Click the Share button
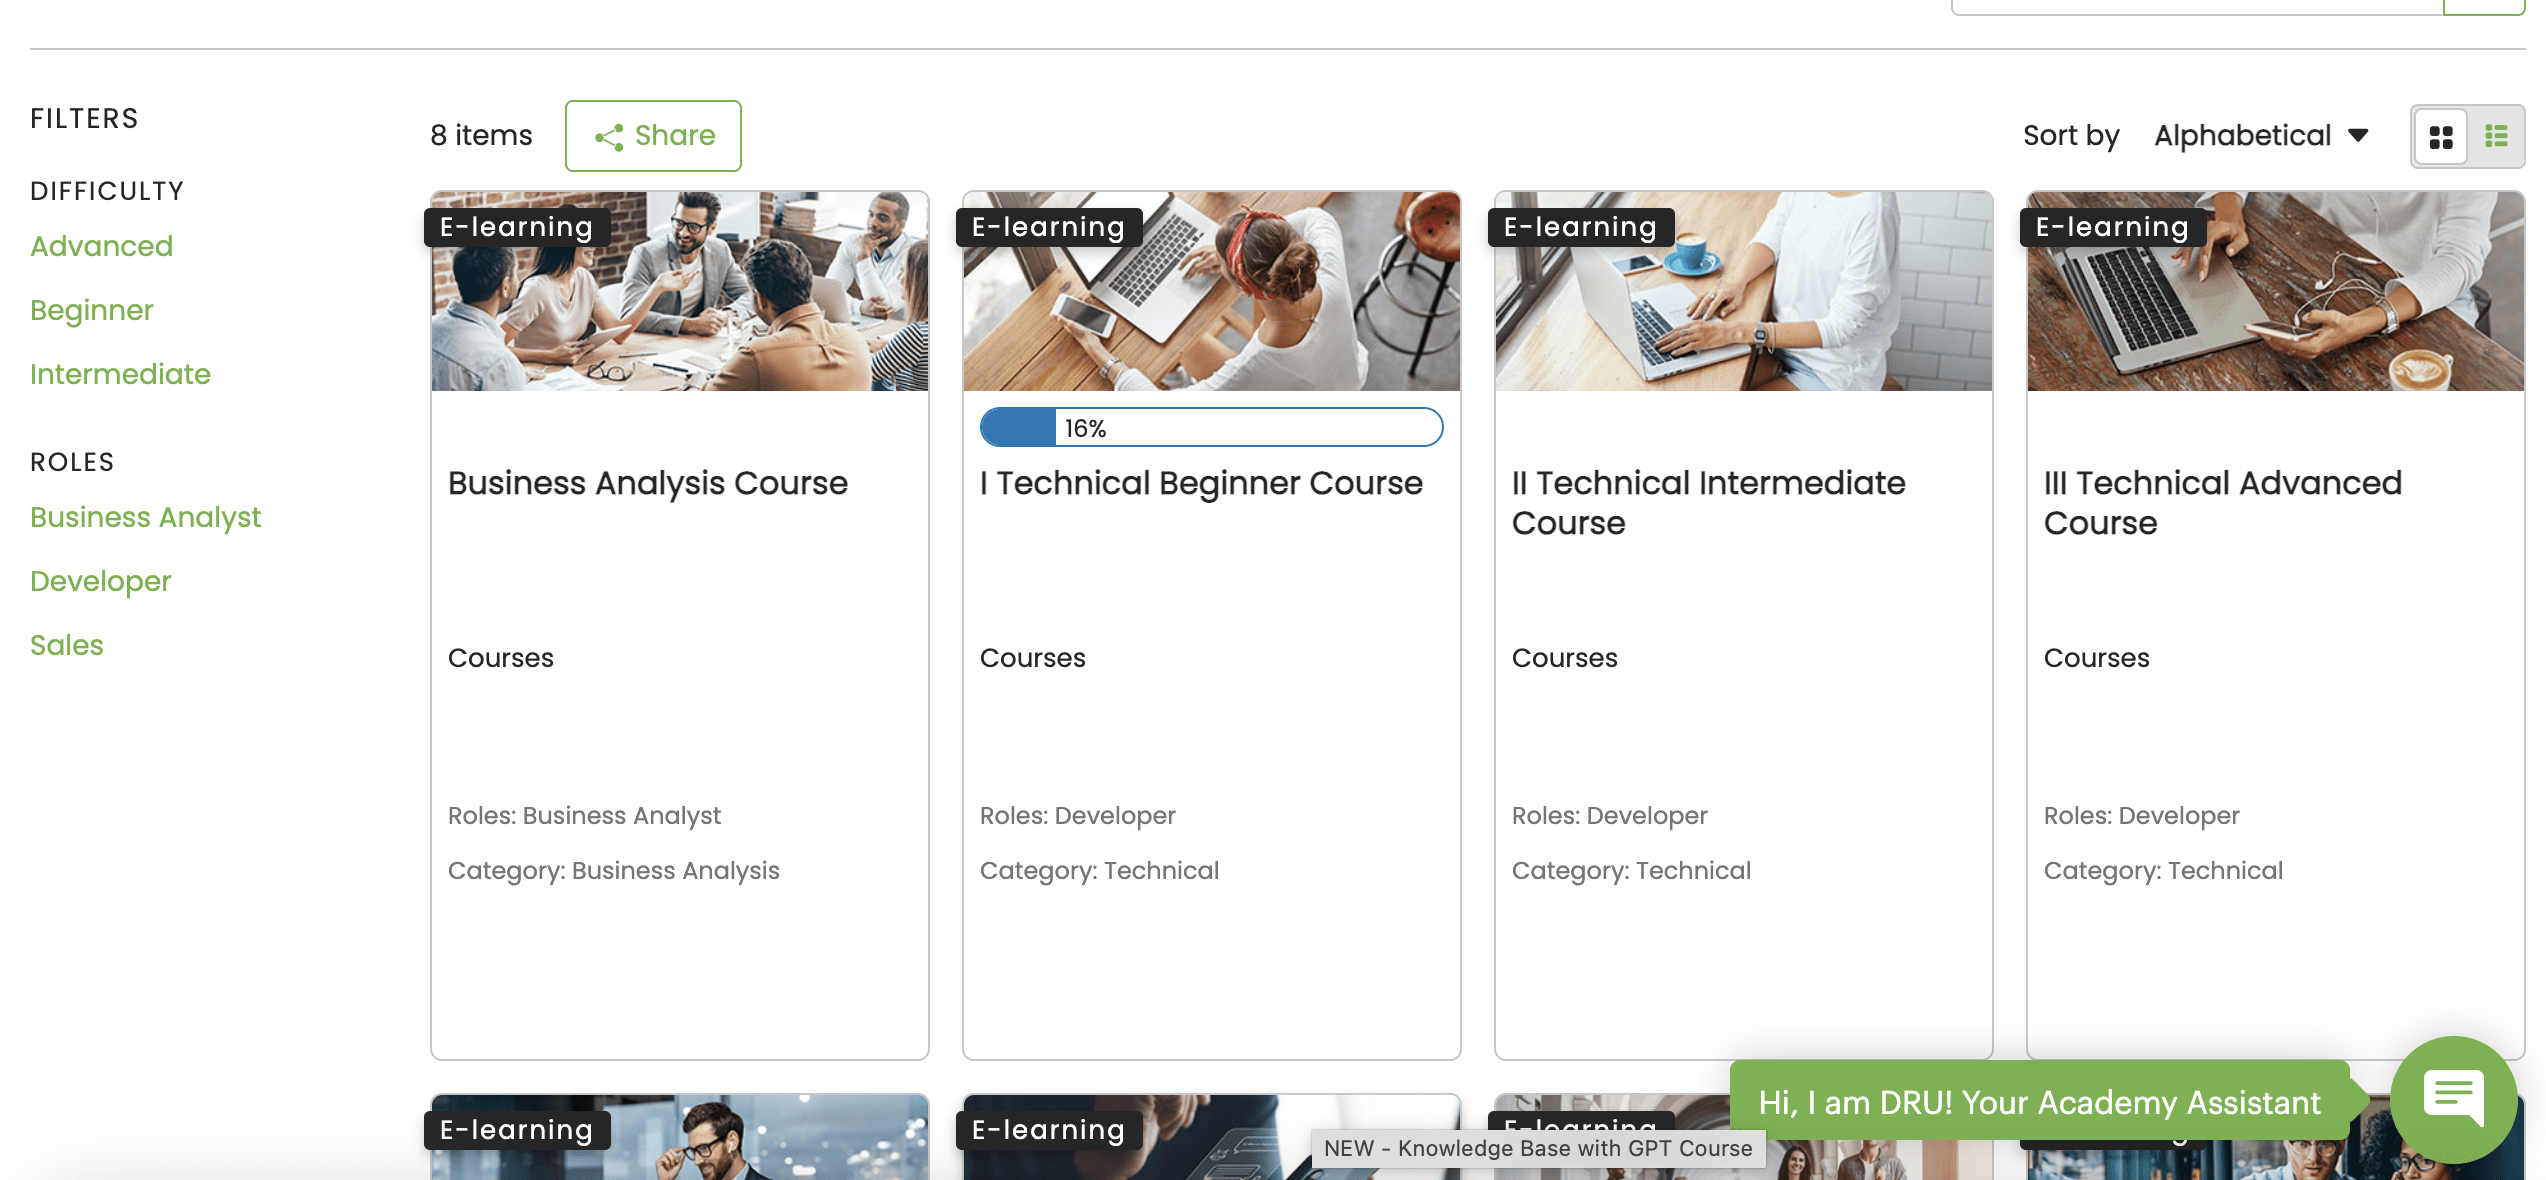2546x1180 pixels. coord(653,136)
